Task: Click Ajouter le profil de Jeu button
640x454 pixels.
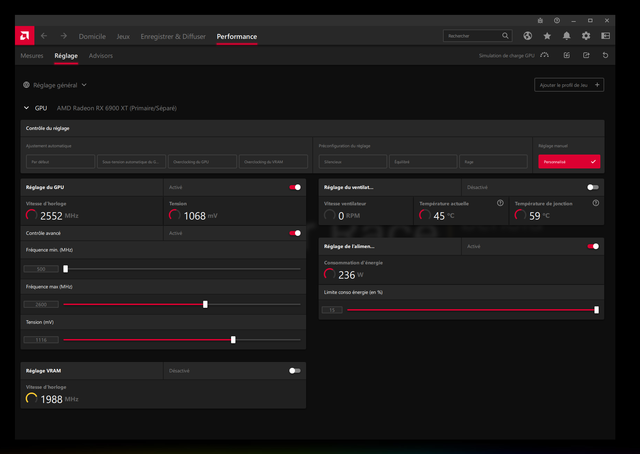Action: coord(569,85)
